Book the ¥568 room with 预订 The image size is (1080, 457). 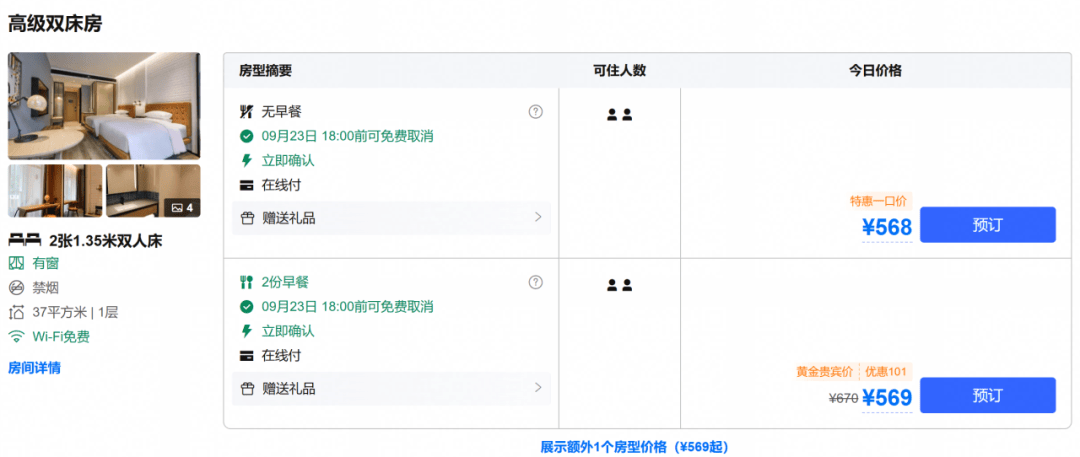click(x=987, y=225)
